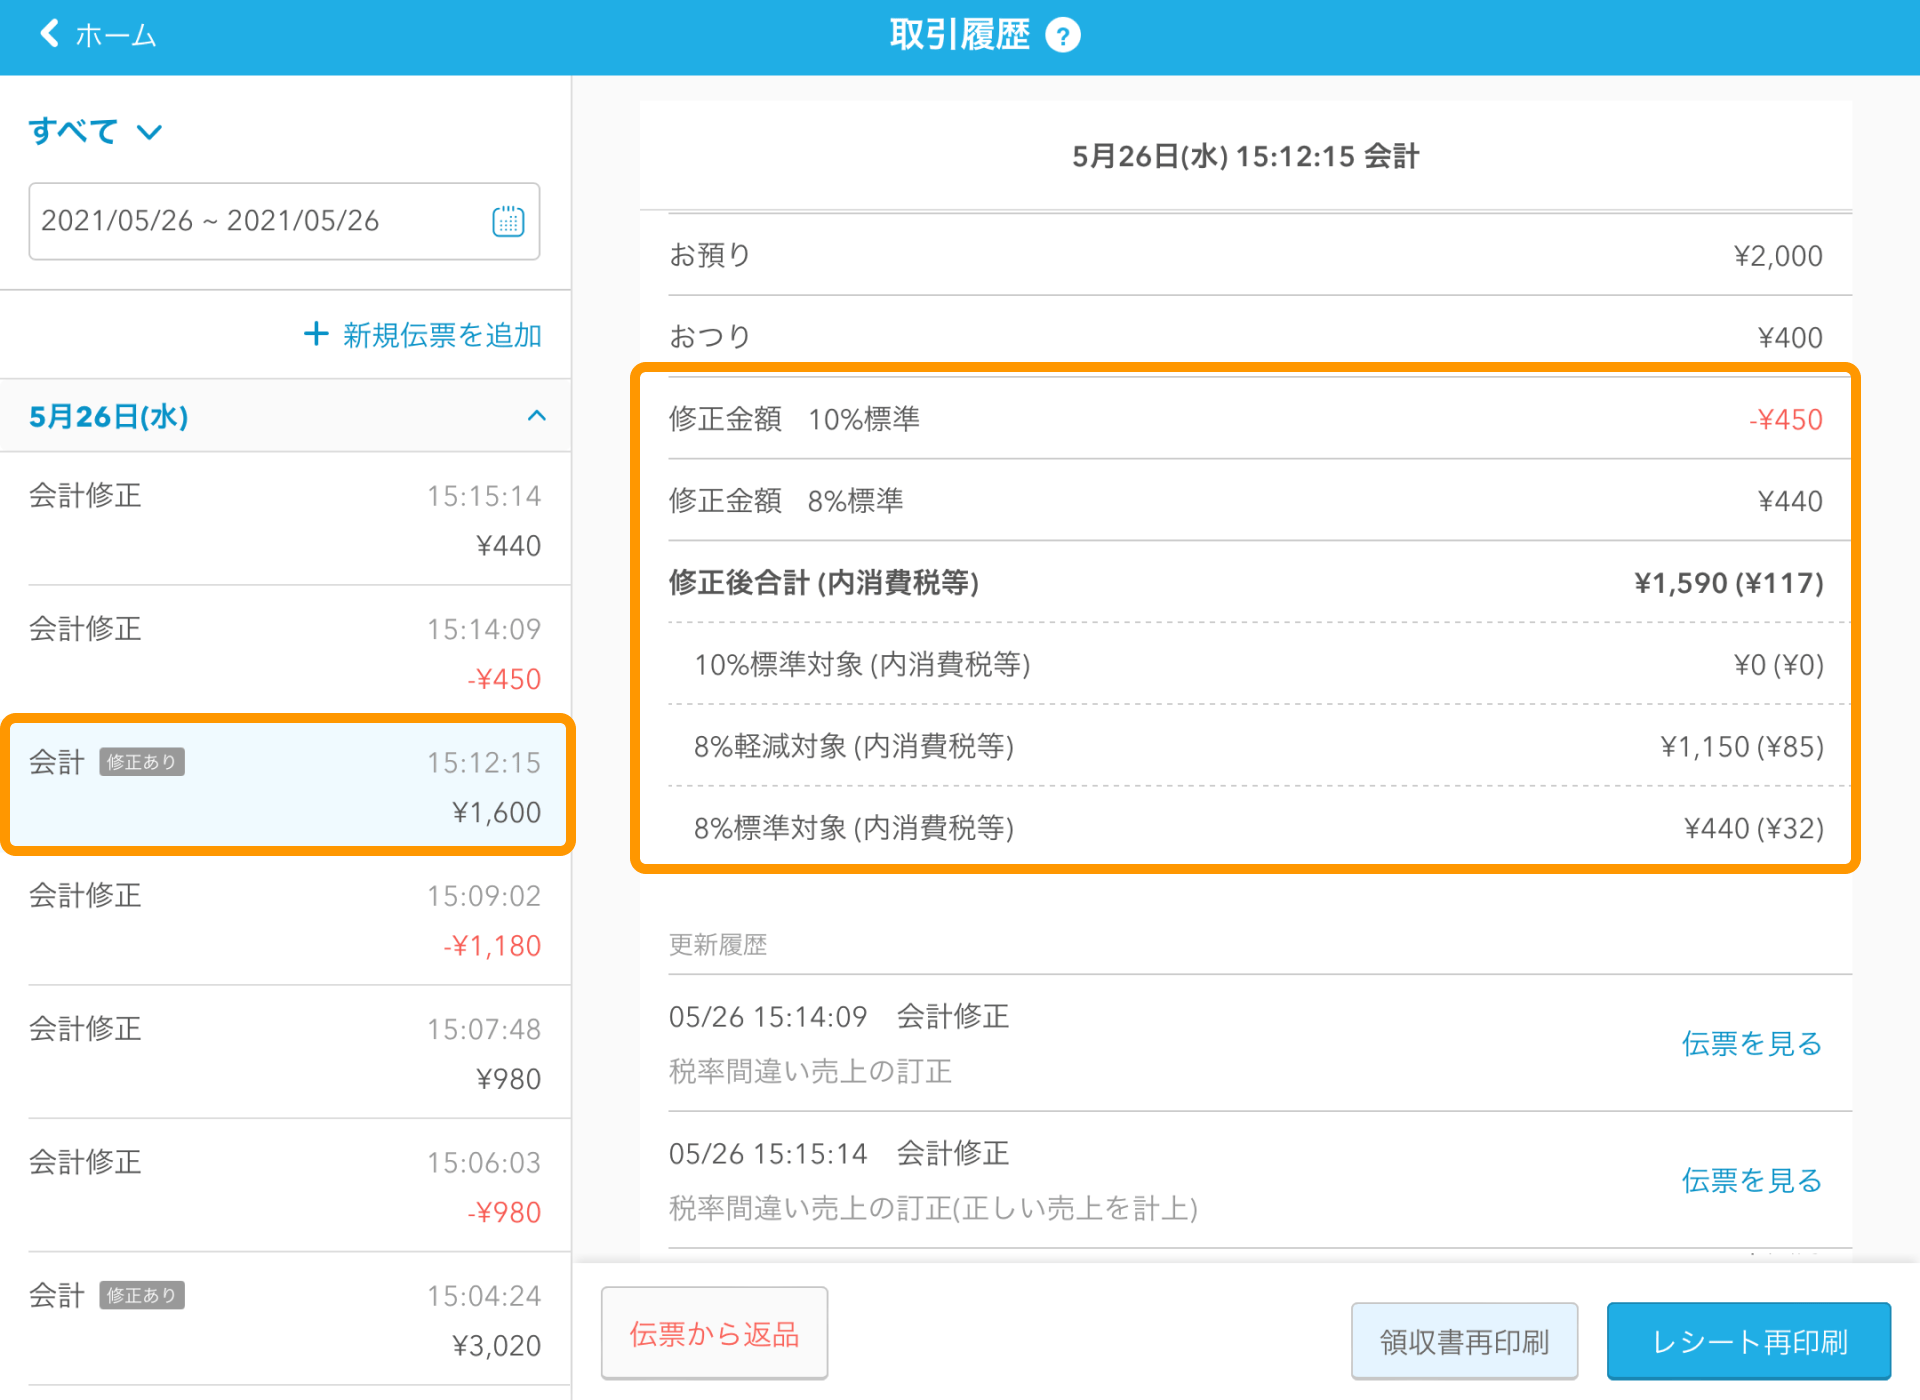Select the 15:15:14 会計修正 entry
1920x1400 pixels.
point(285,520)
